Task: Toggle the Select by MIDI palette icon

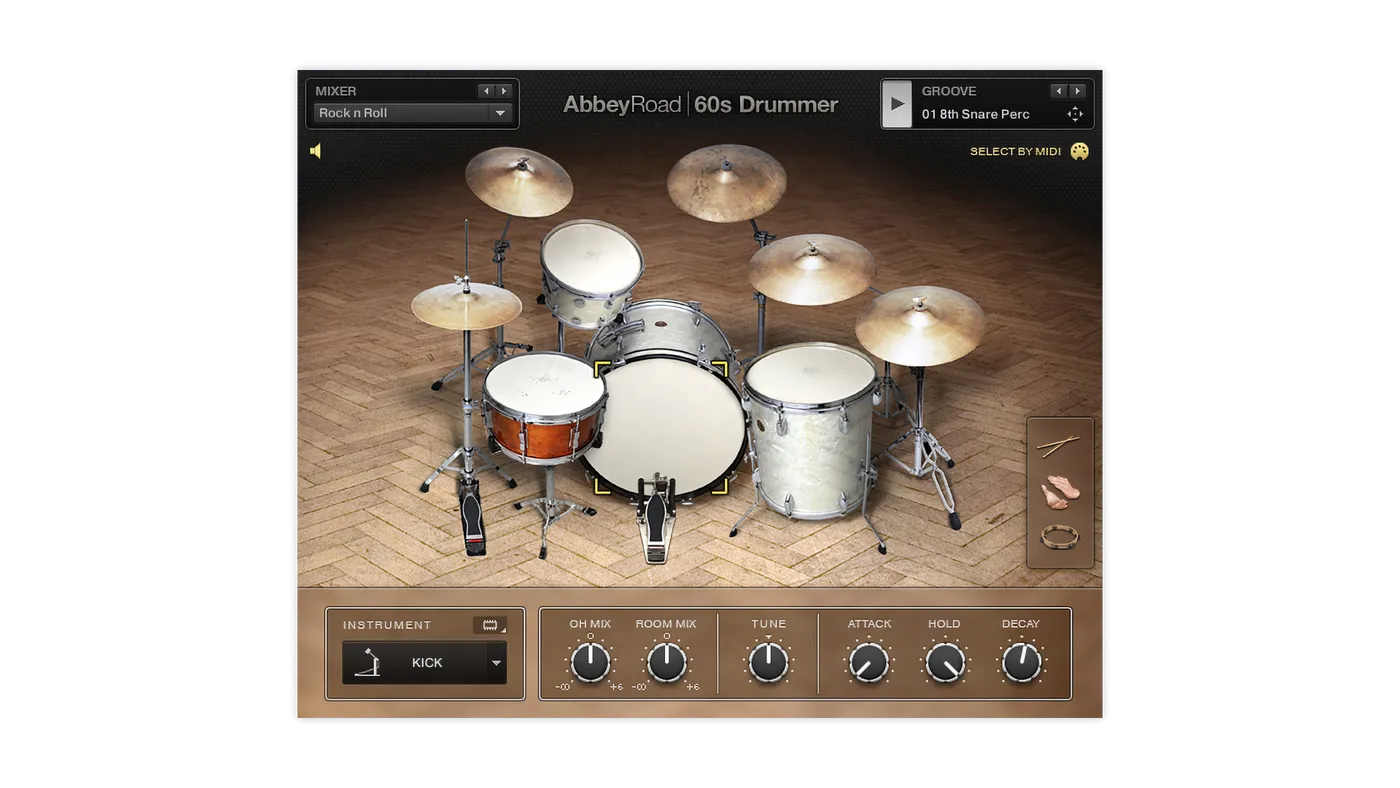Action: coord(1079,151)
